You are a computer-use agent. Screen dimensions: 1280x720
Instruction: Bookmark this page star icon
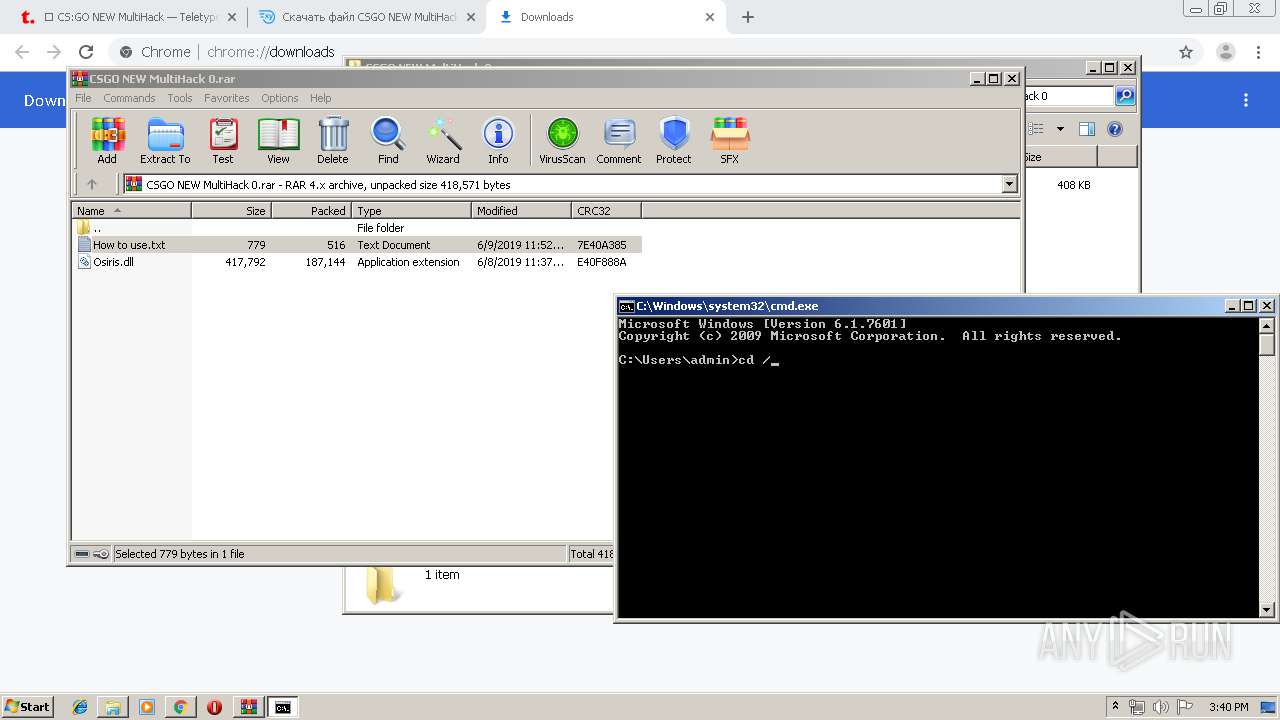[1186, 52]
